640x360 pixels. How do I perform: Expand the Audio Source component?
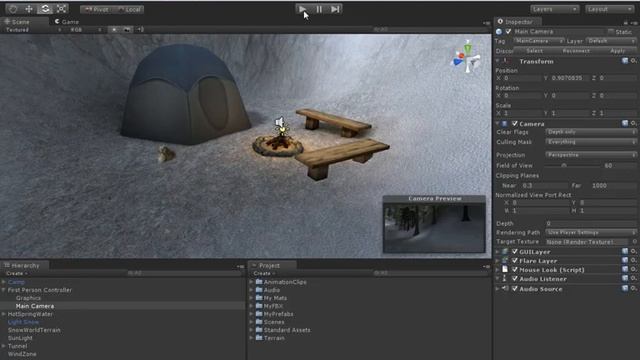[498, 289]
